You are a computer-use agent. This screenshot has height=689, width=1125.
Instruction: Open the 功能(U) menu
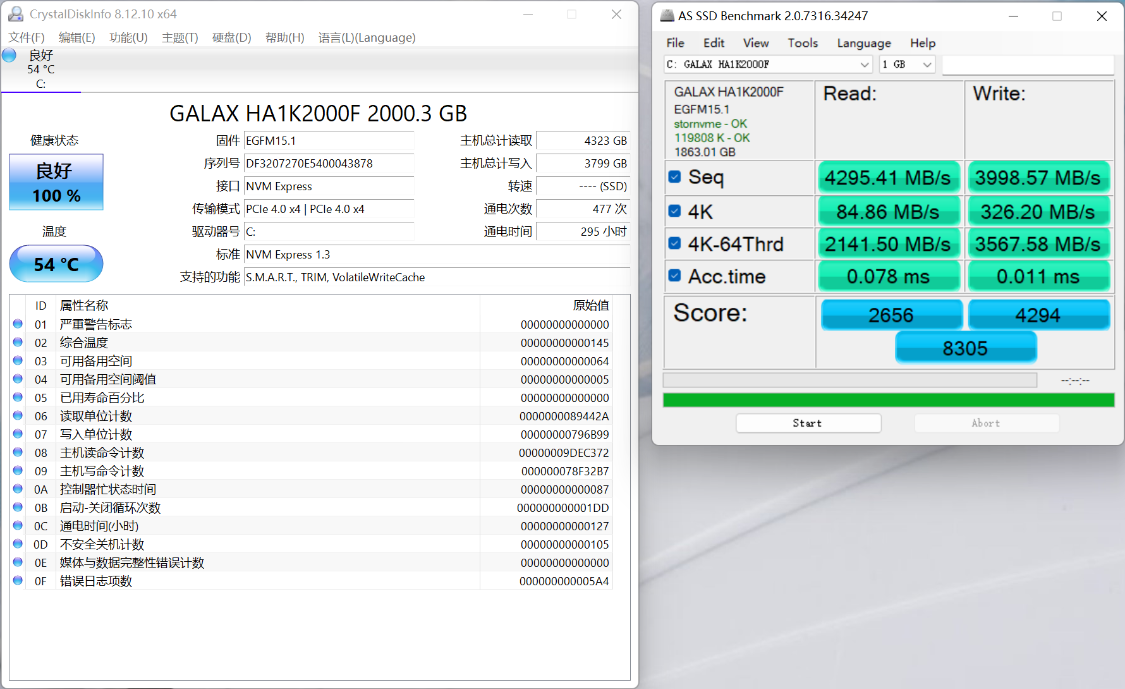[x=128, y=38]
